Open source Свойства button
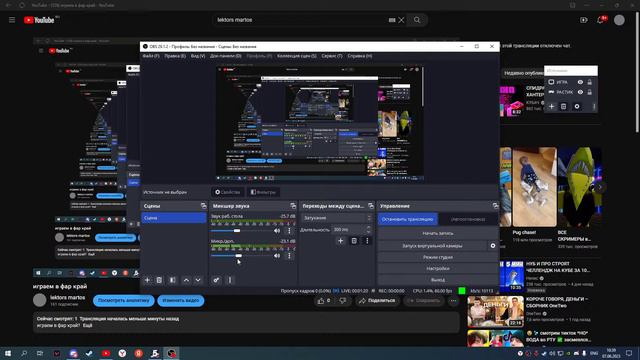This screenshot has height=360, width=640. (228, 192)
